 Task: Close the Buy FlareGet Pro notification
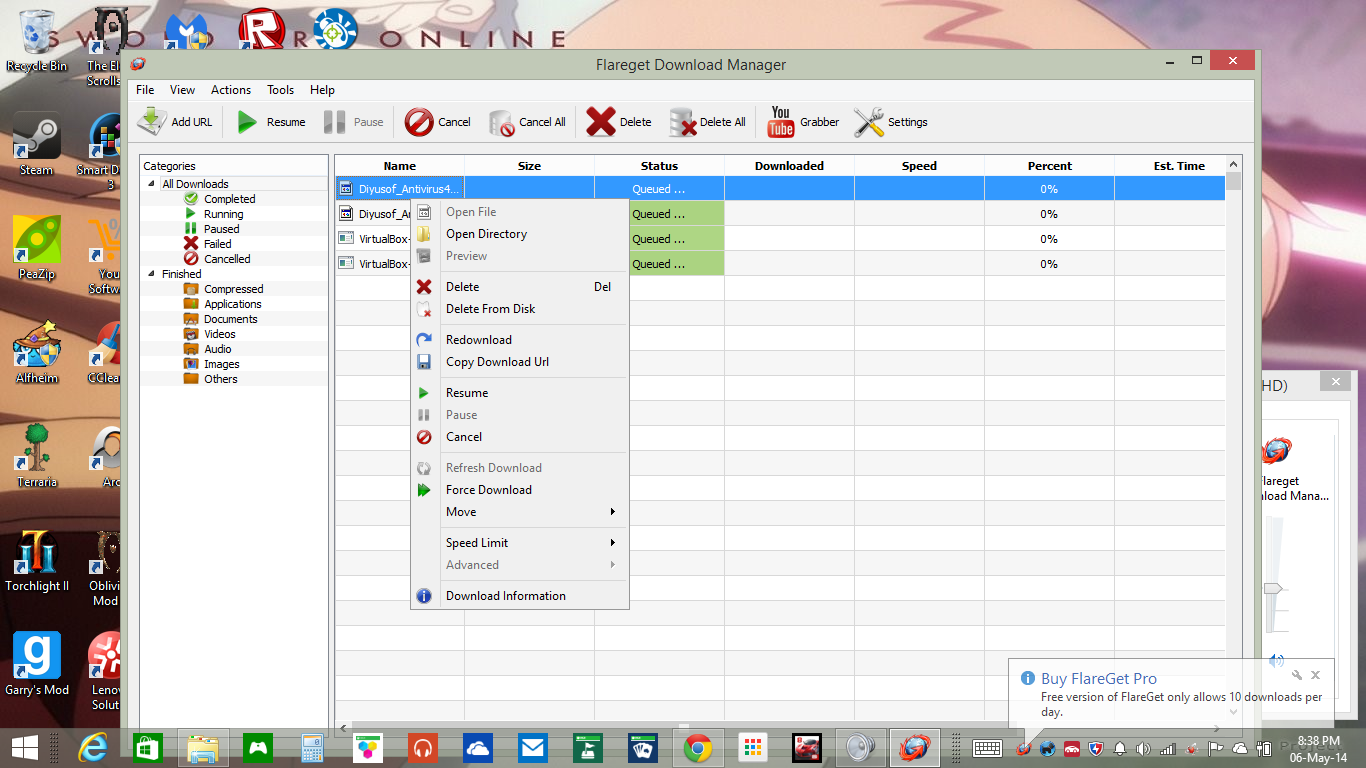tap(1316, 675)
